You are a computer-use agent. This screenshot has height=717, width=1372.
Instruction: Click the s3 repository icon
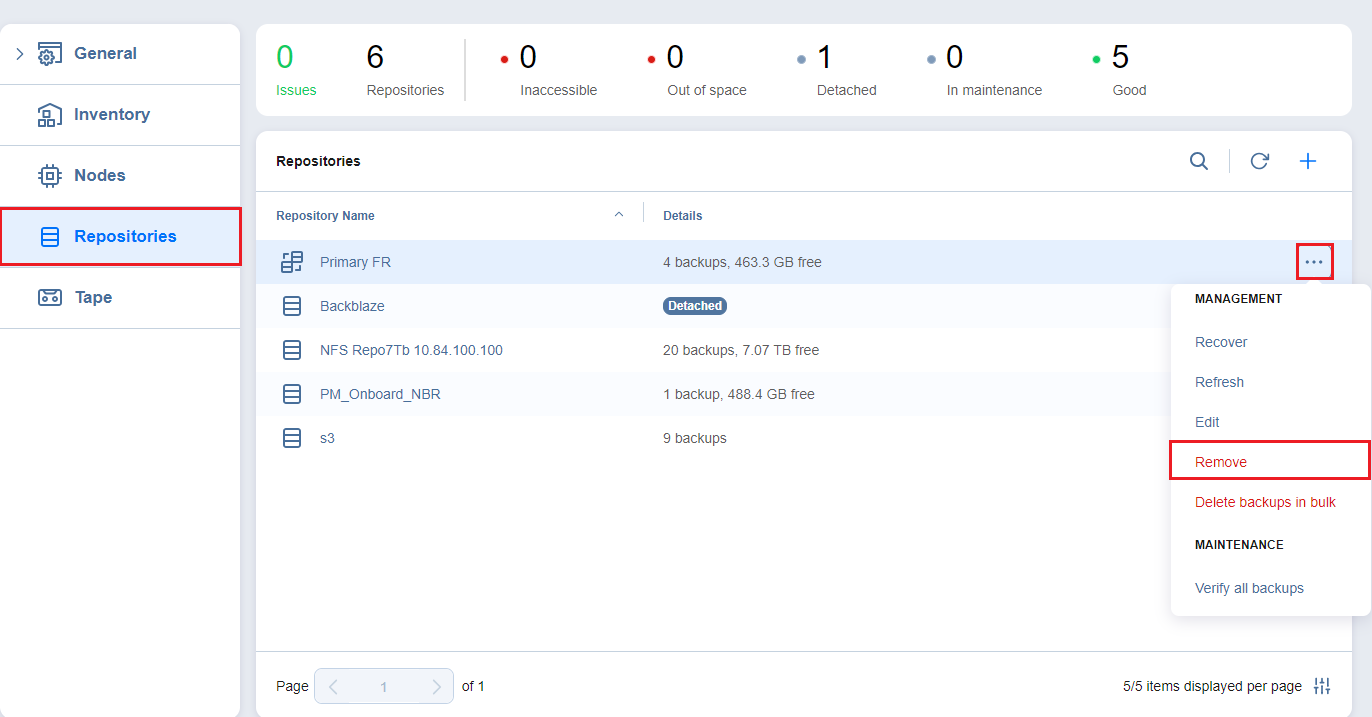coord(292,438)
